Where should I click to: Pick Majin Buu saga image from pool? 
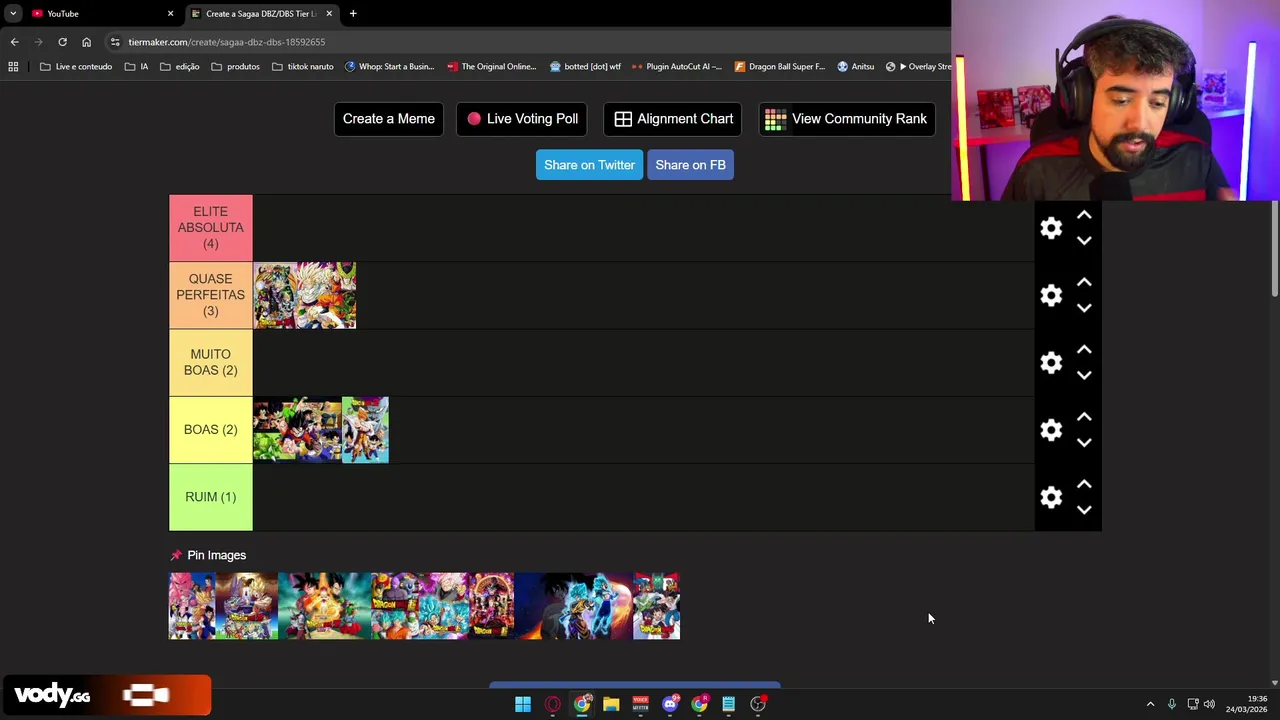pos(191,606)
